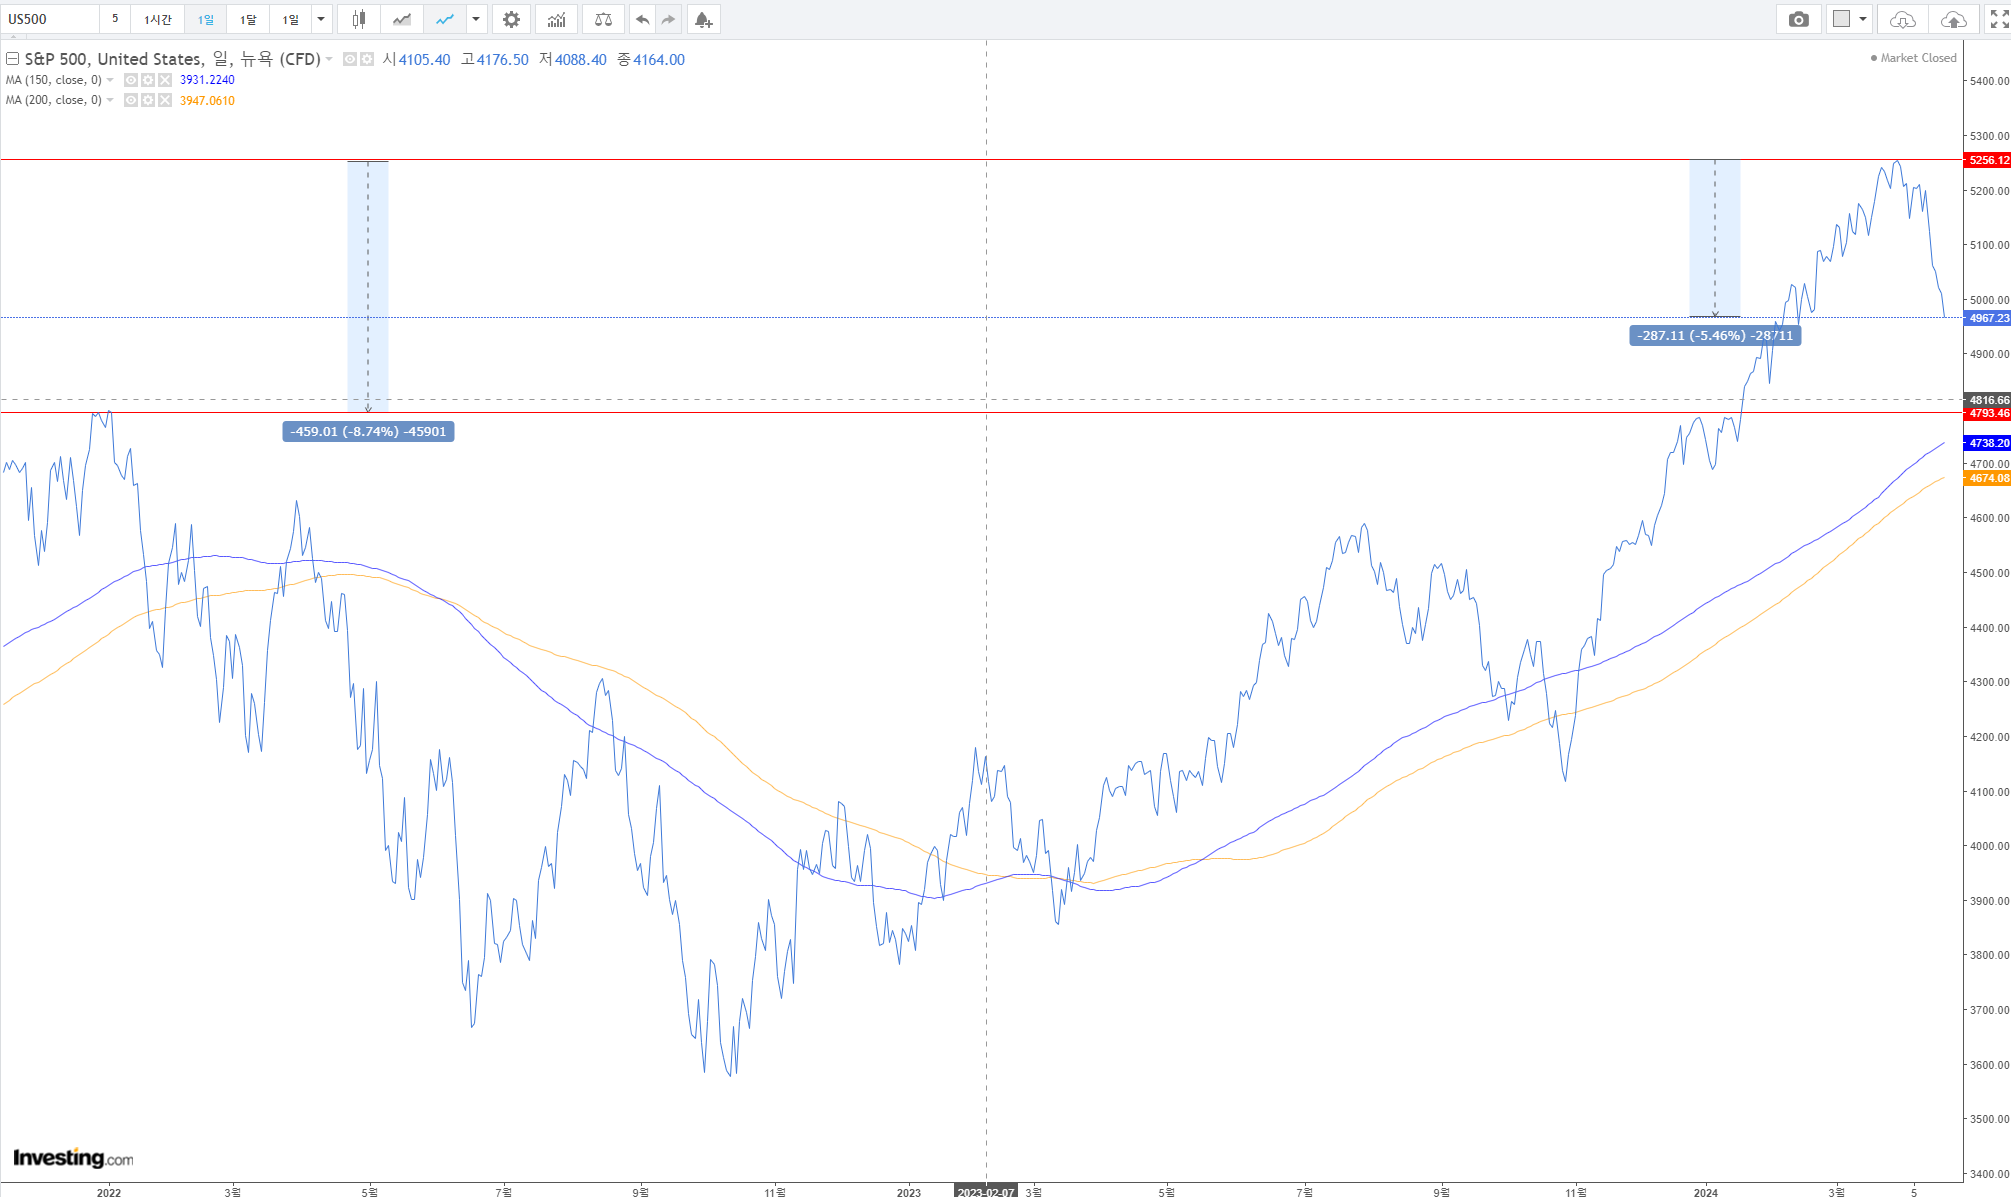Click the -459.01 (-8.74%) measurement label

[368, 431]
